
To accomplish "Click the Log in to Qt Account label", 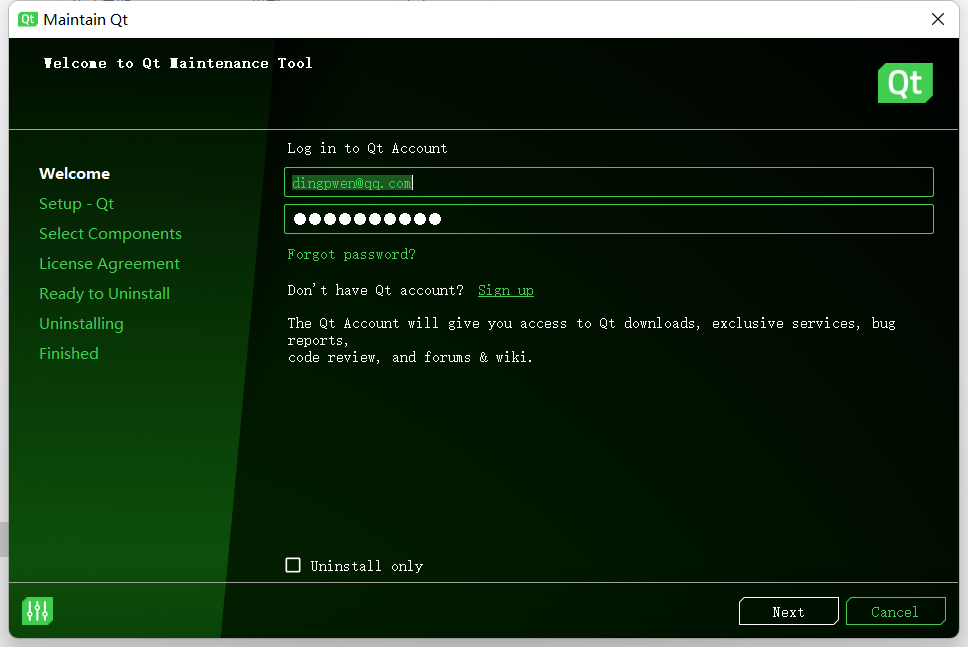I will [x=367, y=148].
